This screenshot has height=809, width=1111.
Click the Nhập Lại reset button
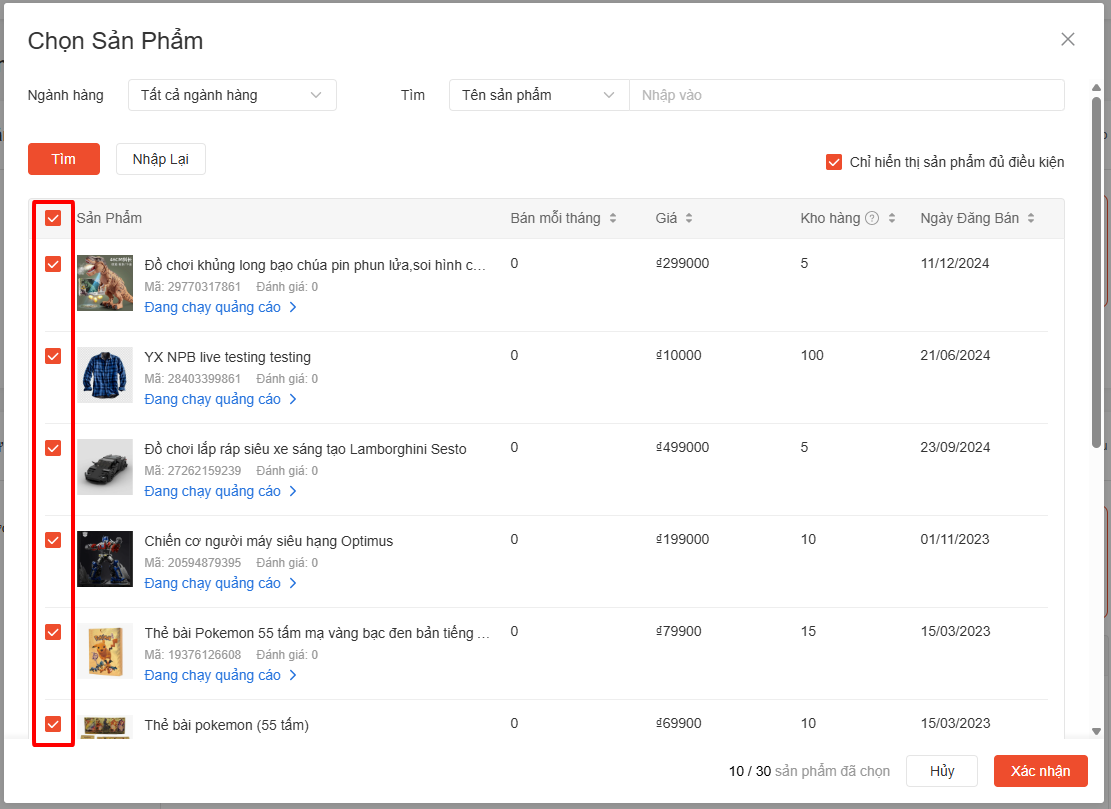coord(161,159)
